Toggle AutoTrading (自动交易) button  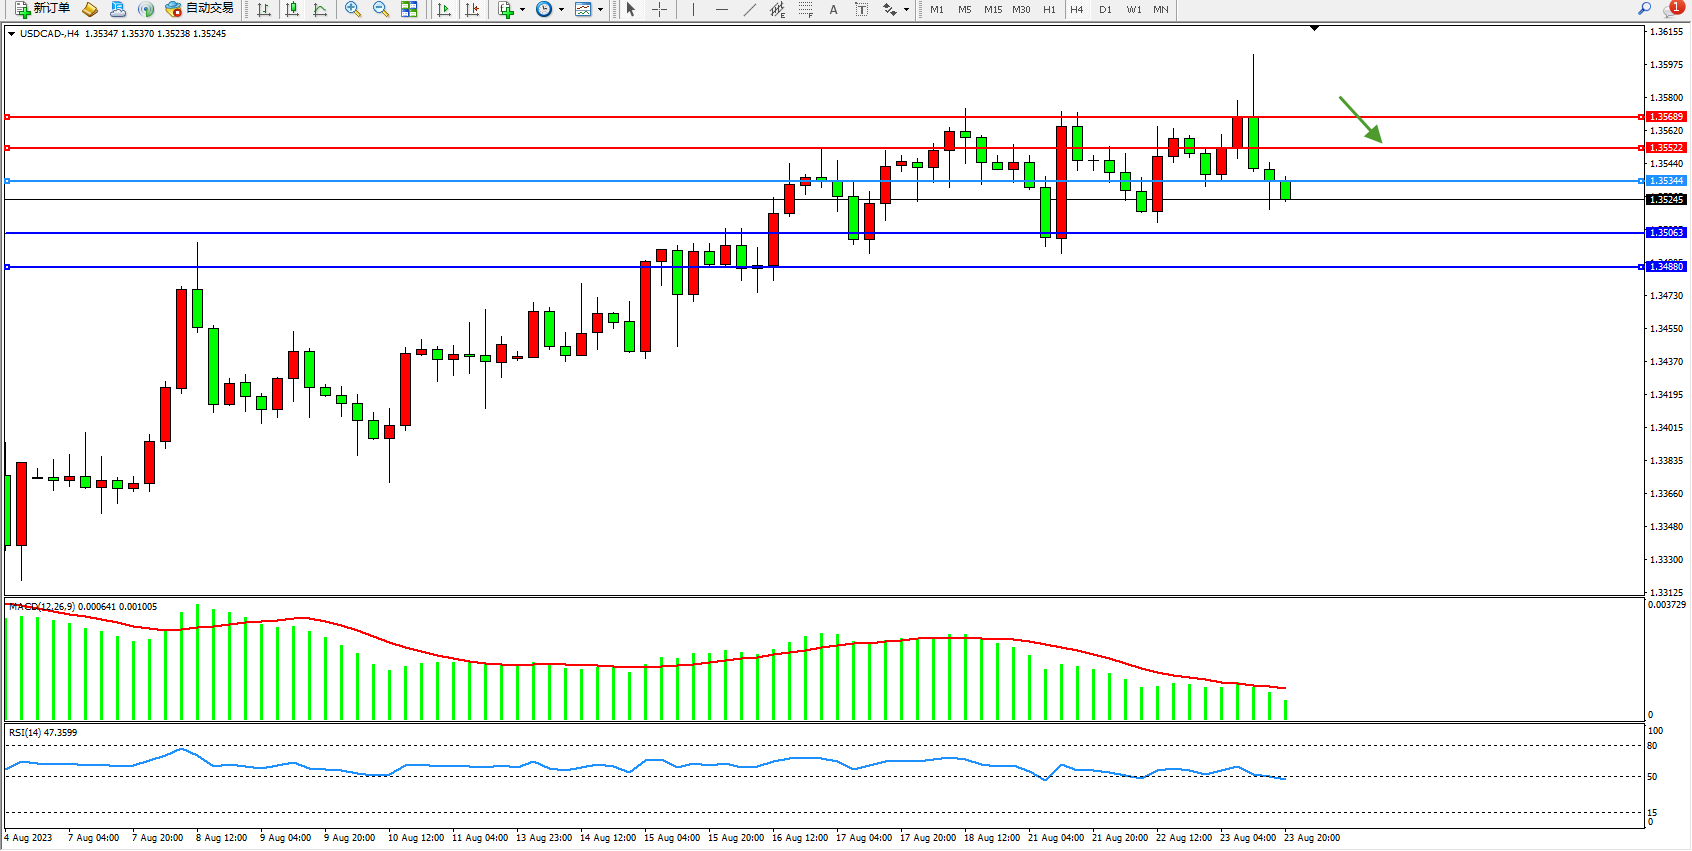pyautogui.click(x=200, y=9)
